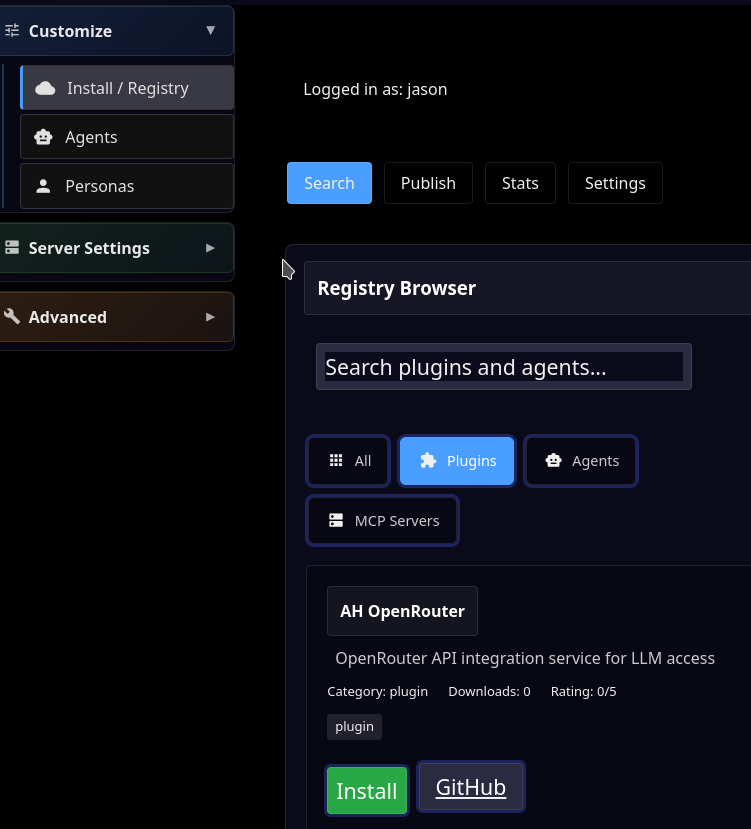Open the Stats tab
Image resolution: width=751 pixels, height=829 pixels.
tap(520, 183)
